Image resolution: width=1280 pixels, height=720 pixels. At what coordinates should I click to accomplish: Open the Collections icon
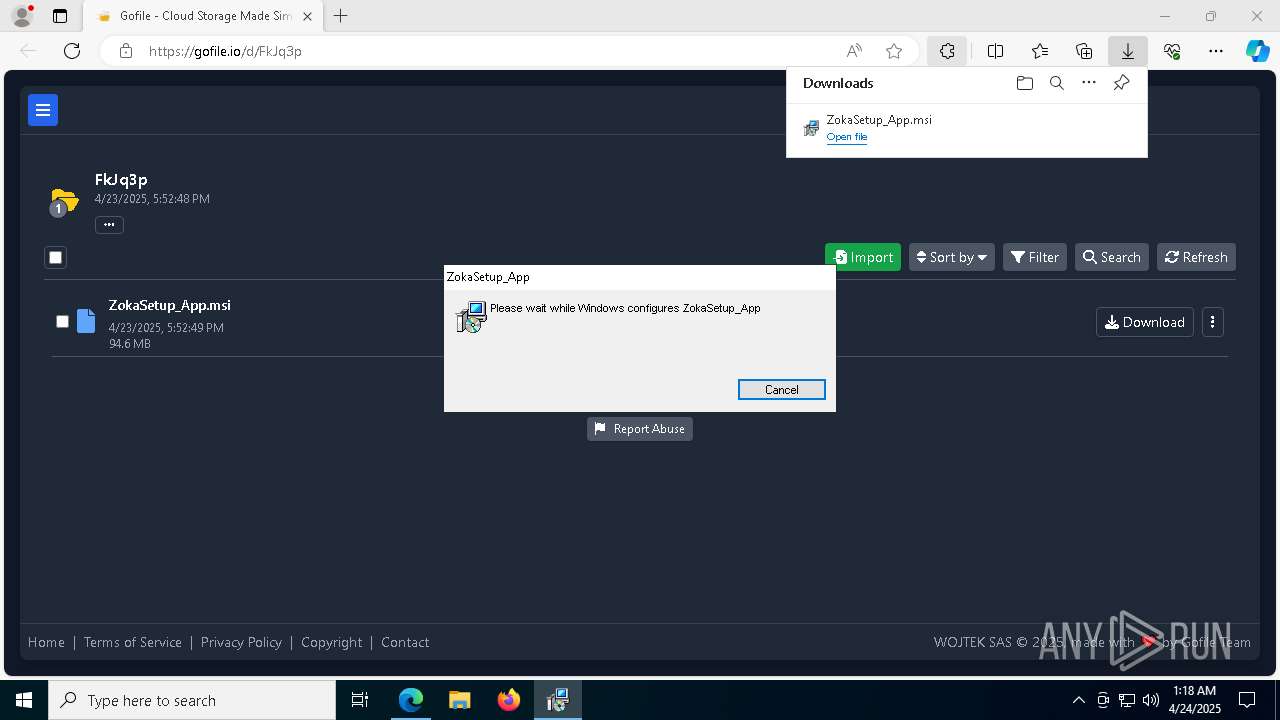pyautogui.click(x=1084, y=51)
